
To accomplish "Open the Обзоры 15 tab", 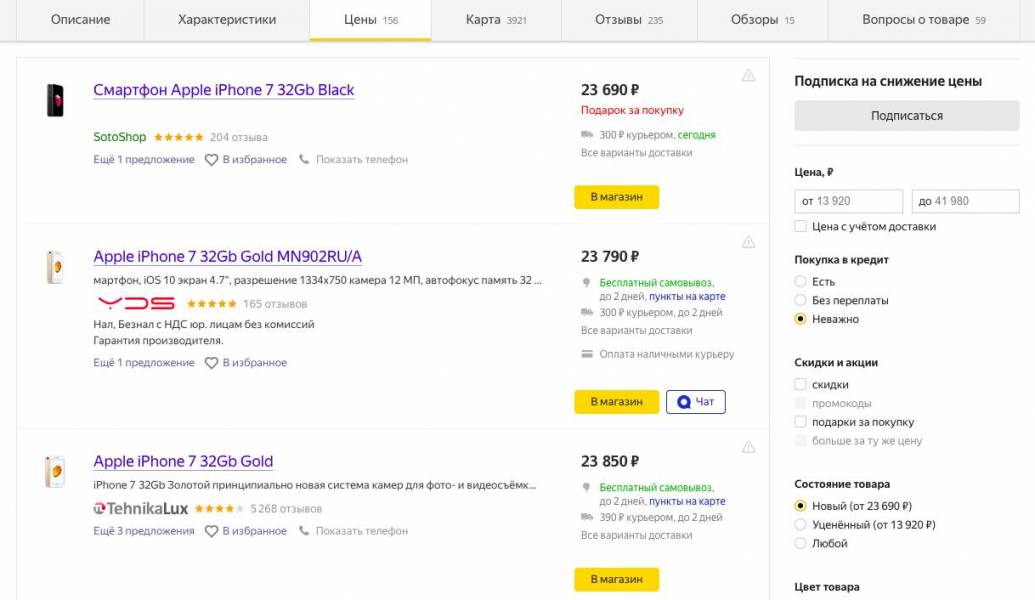I will 762,20.
